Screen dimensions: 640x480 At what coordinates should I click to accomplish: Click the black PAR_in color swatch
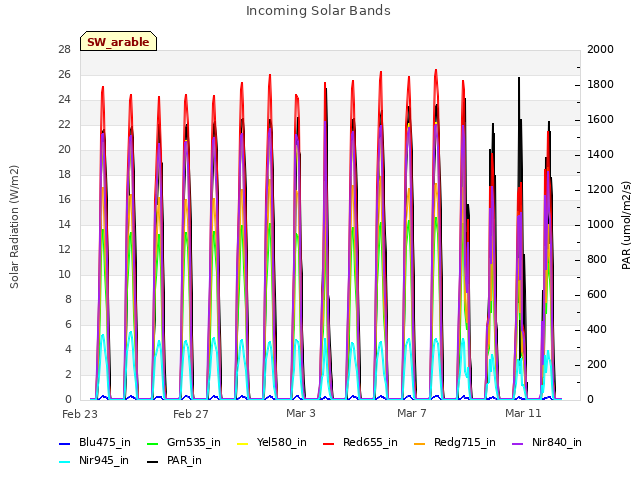coord(152,462)
